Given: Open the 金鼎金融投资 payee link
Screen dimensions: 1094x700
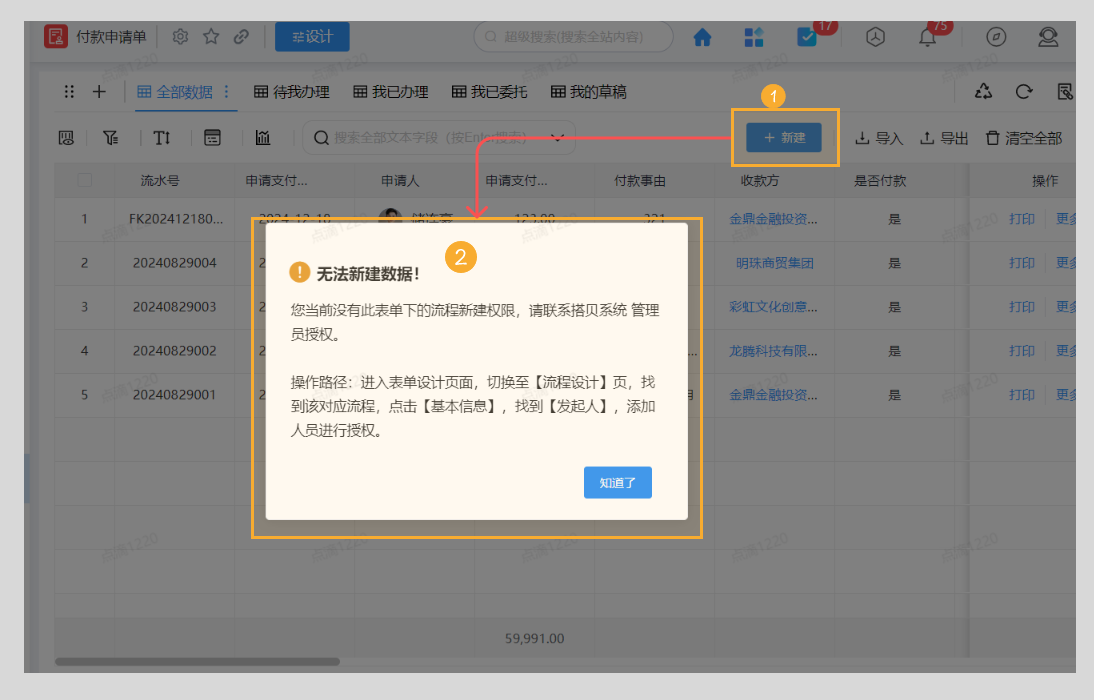Looking at the screenshot, I should tap(765, 219).
